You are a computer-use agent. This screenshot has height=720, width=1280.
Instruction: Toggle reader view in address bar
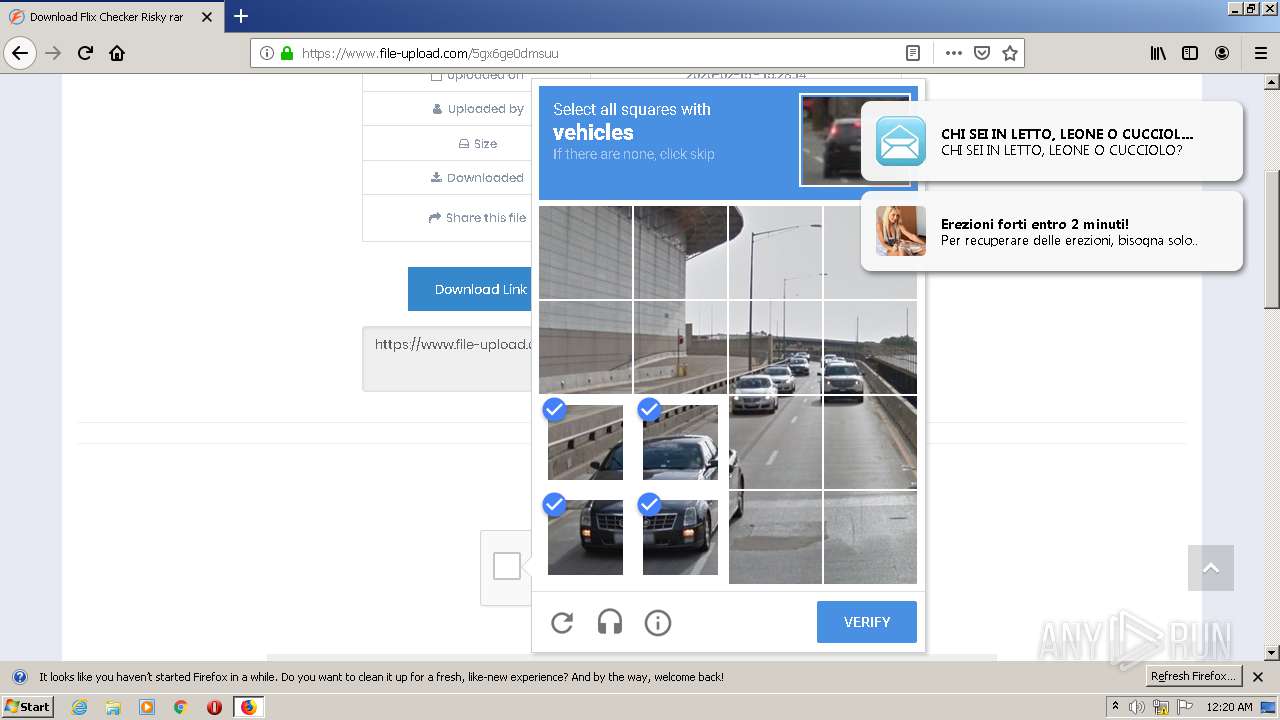click(913, 53)
